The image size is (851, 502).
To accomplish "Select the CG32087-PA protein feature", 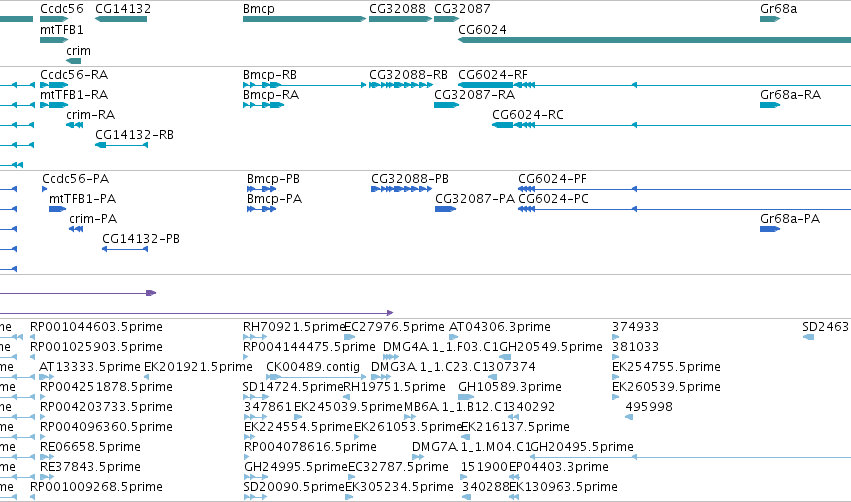I will point(445,209).
